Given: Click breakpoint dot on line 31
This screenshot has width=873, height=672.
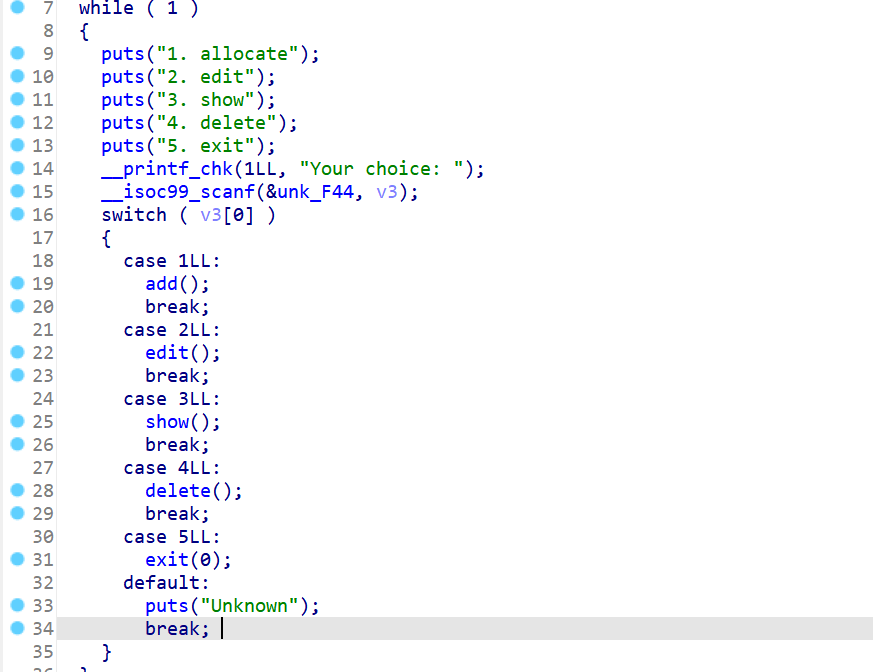Looking at the screenshot, I should click(17, 560).
